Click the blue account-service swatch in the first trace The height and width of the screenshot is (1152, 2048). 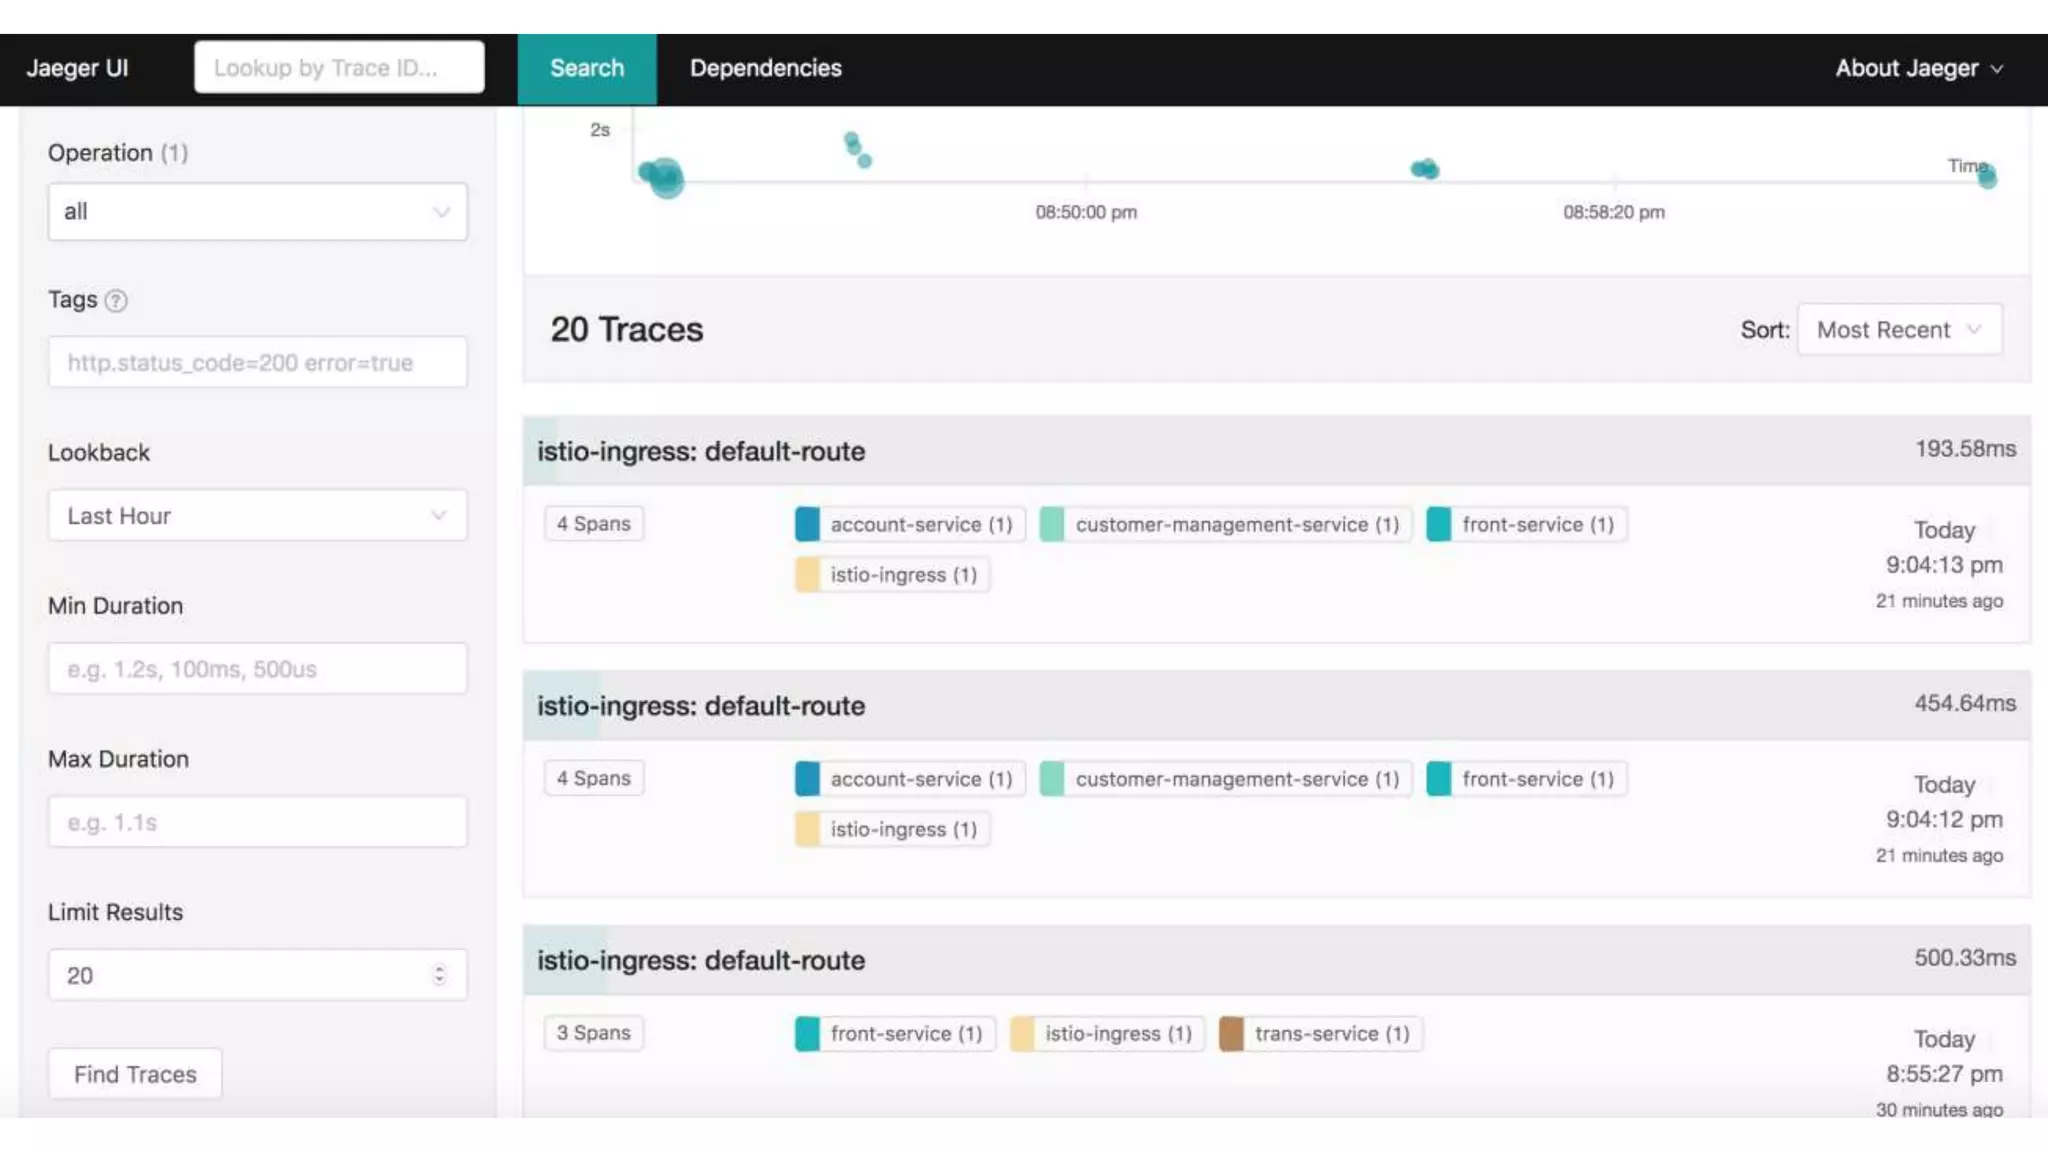807,524
